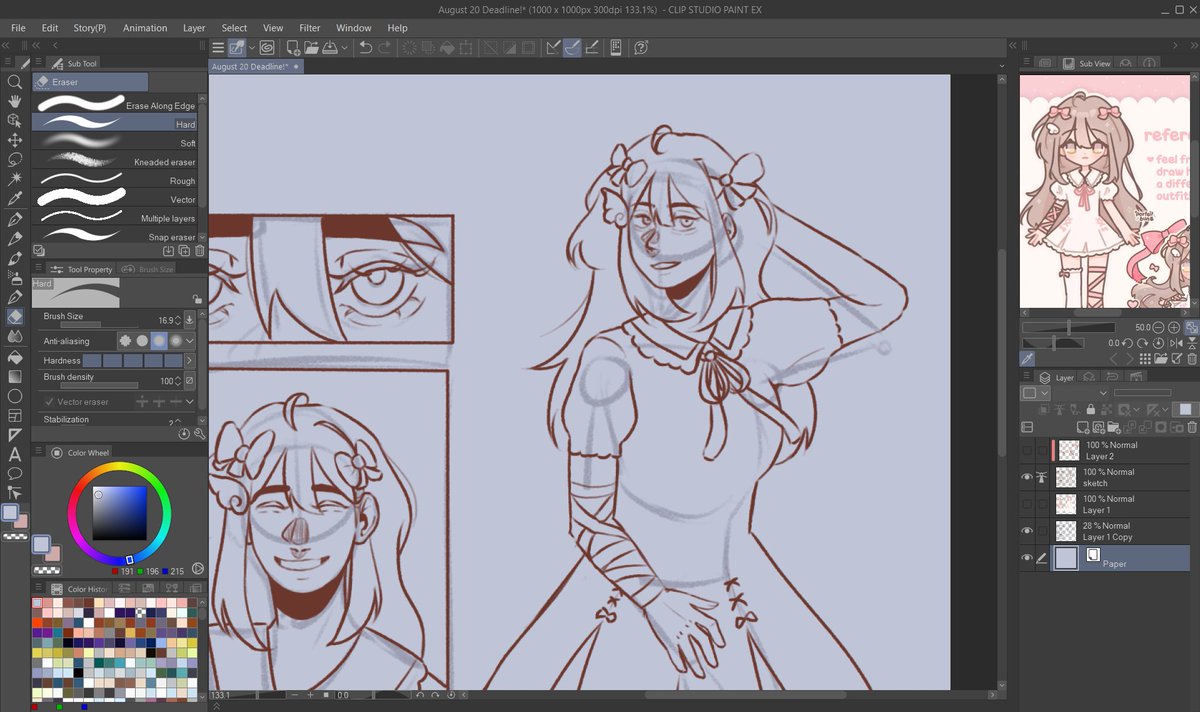Zoom in the Sub View image
Image resolution: width=1200 pixels, height=712 pixels.
(1174, 327)
